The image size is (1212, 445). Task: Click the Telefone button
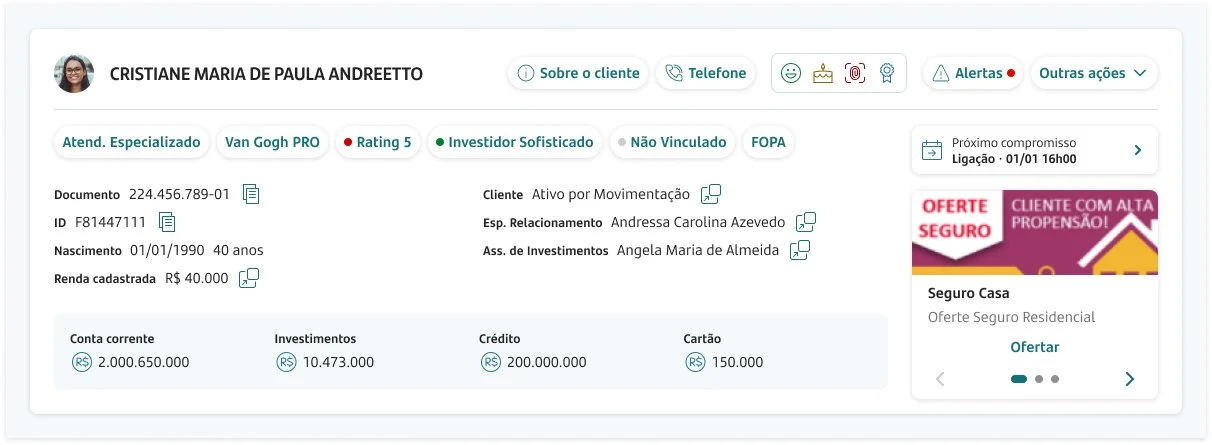pos(706,73)
